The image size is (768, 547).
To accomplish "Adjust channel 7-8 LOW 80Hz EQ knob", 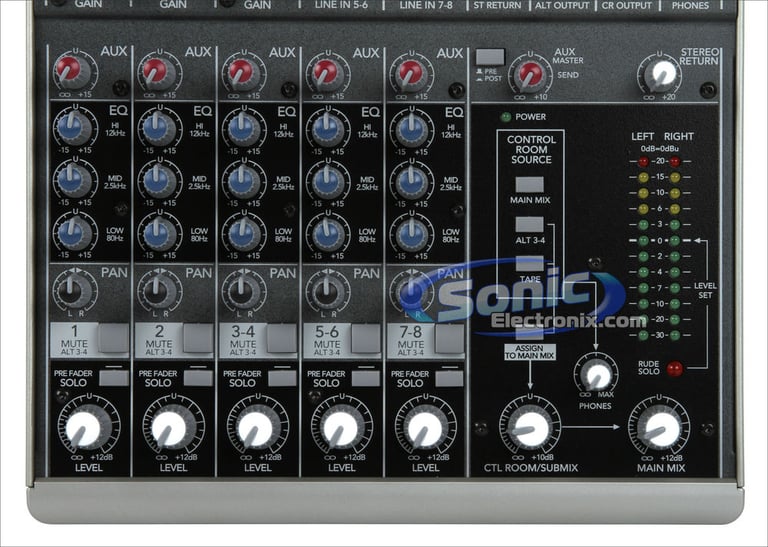I will point(410,235).
